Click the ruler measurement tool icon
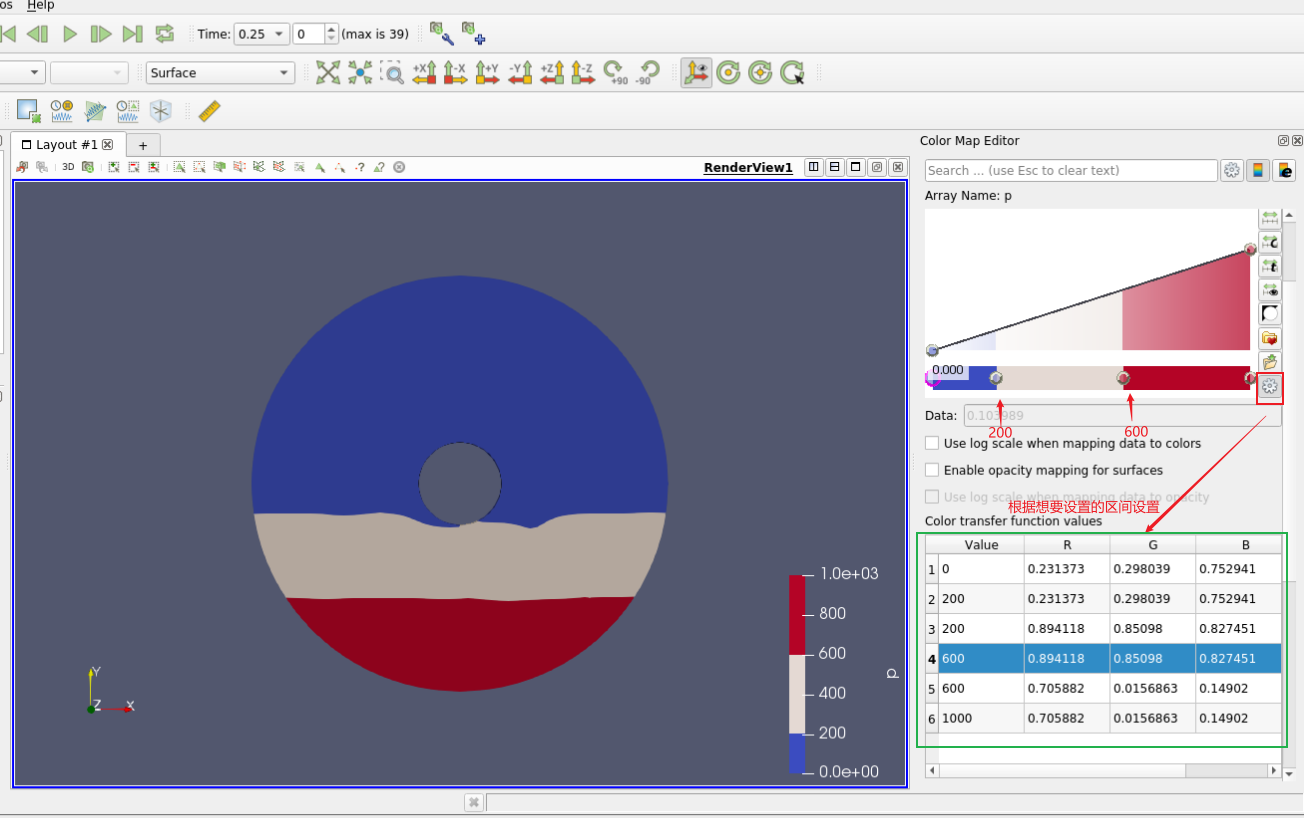 pyautogui.click(x=209, y=111)
